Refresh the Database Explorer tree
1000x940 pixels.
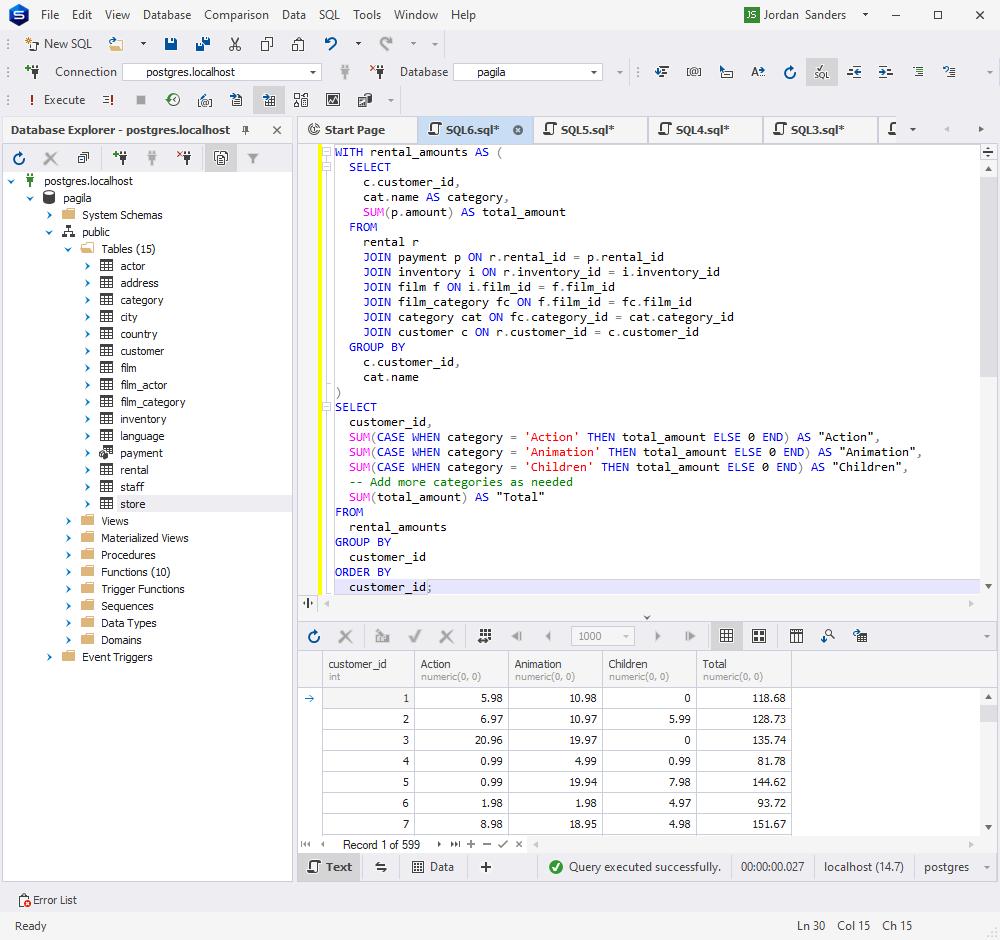[18, 157]
